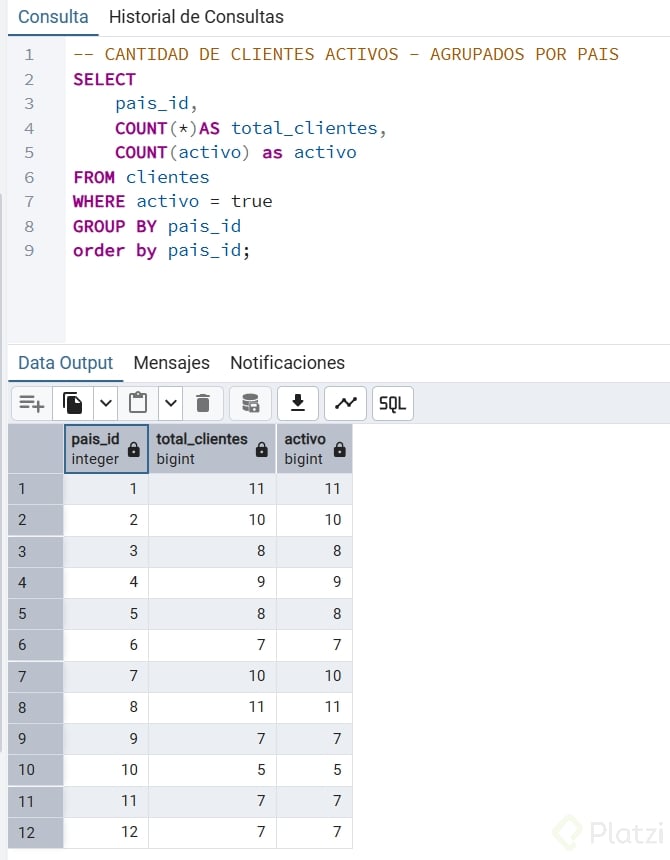670x860 pixels.
Task: Expand the paste options dropdown arrow
Action: pos(171,404)
